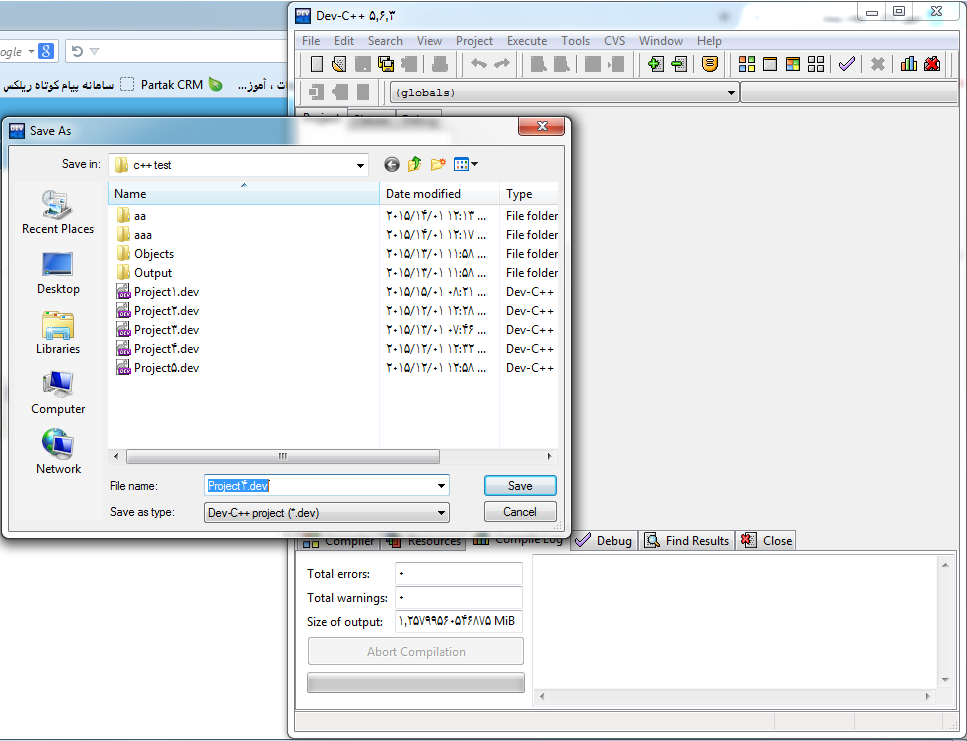Screen dimensions: 967x741
Task: Click the Create New Folder icon
Action: click(438, 164)
